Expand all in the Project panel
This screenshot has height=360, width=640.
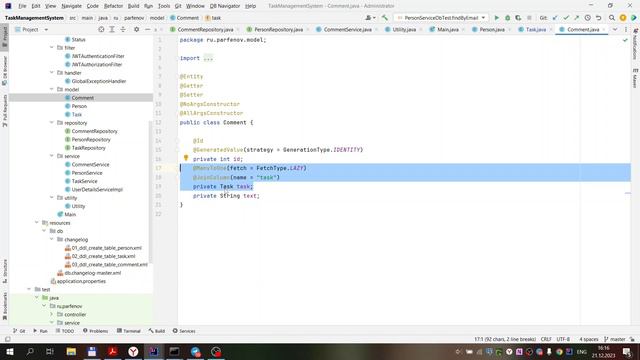click(112, 29)
